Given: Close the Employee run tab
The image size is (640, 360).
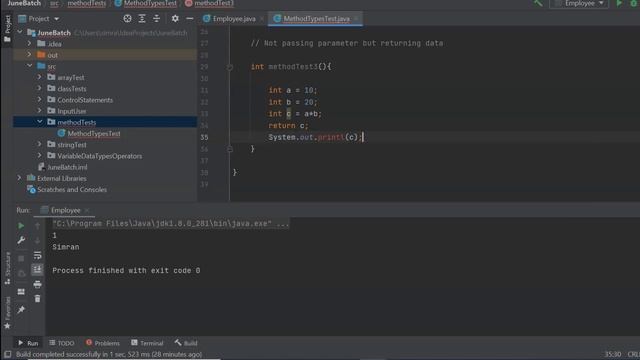Looking at the screenshot, I should [87, 210].
